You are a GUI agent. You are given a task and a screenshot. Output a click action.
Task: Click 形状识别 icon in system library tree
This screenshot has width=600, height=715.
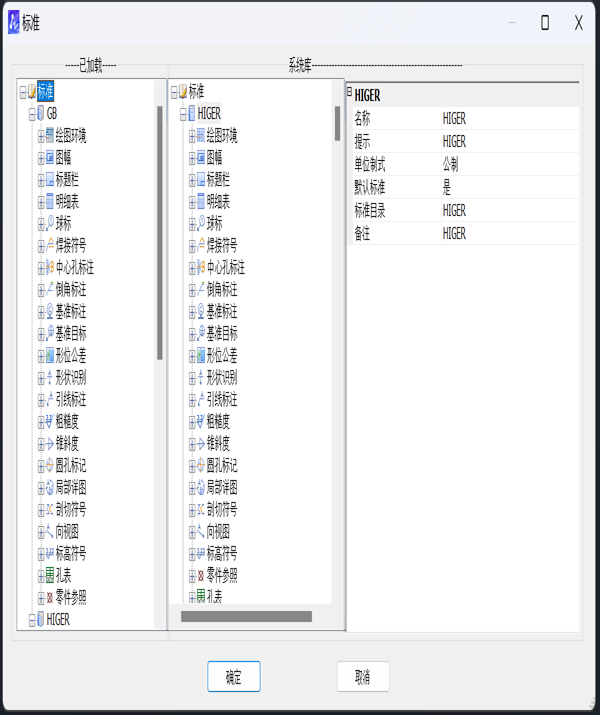click(x=201, y=378)
